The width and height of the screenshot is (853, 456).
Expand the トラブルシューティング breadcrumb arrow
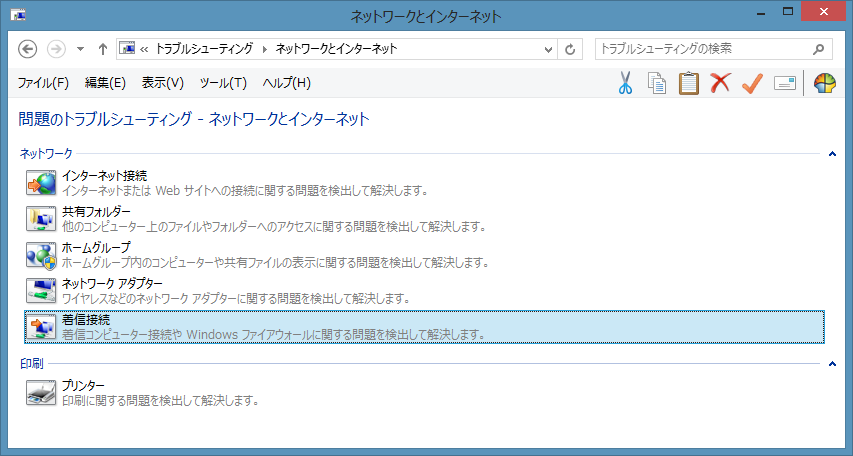264,49
